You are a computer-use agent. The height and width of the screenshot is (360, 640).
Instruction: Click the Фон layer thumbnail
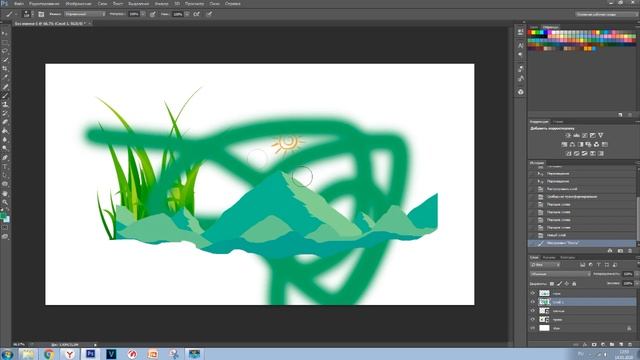pos(544,328)
